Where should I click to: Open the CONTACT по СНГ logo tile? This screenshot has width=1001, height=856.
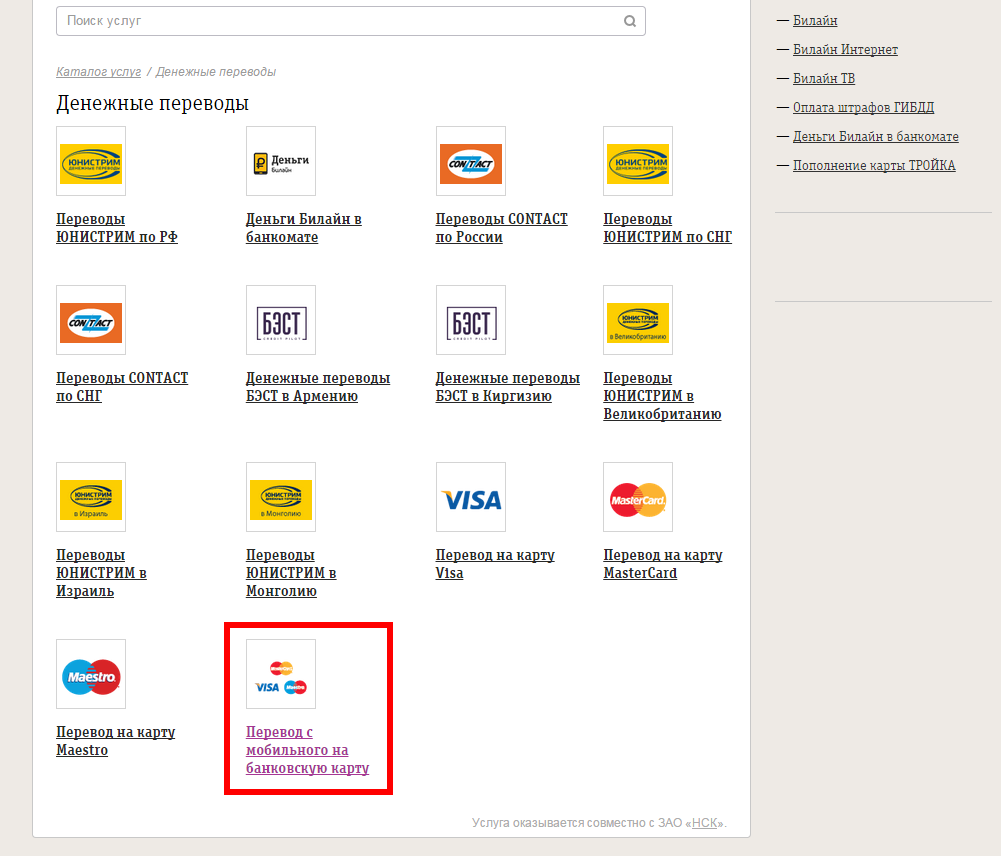(x=91, y=320)
